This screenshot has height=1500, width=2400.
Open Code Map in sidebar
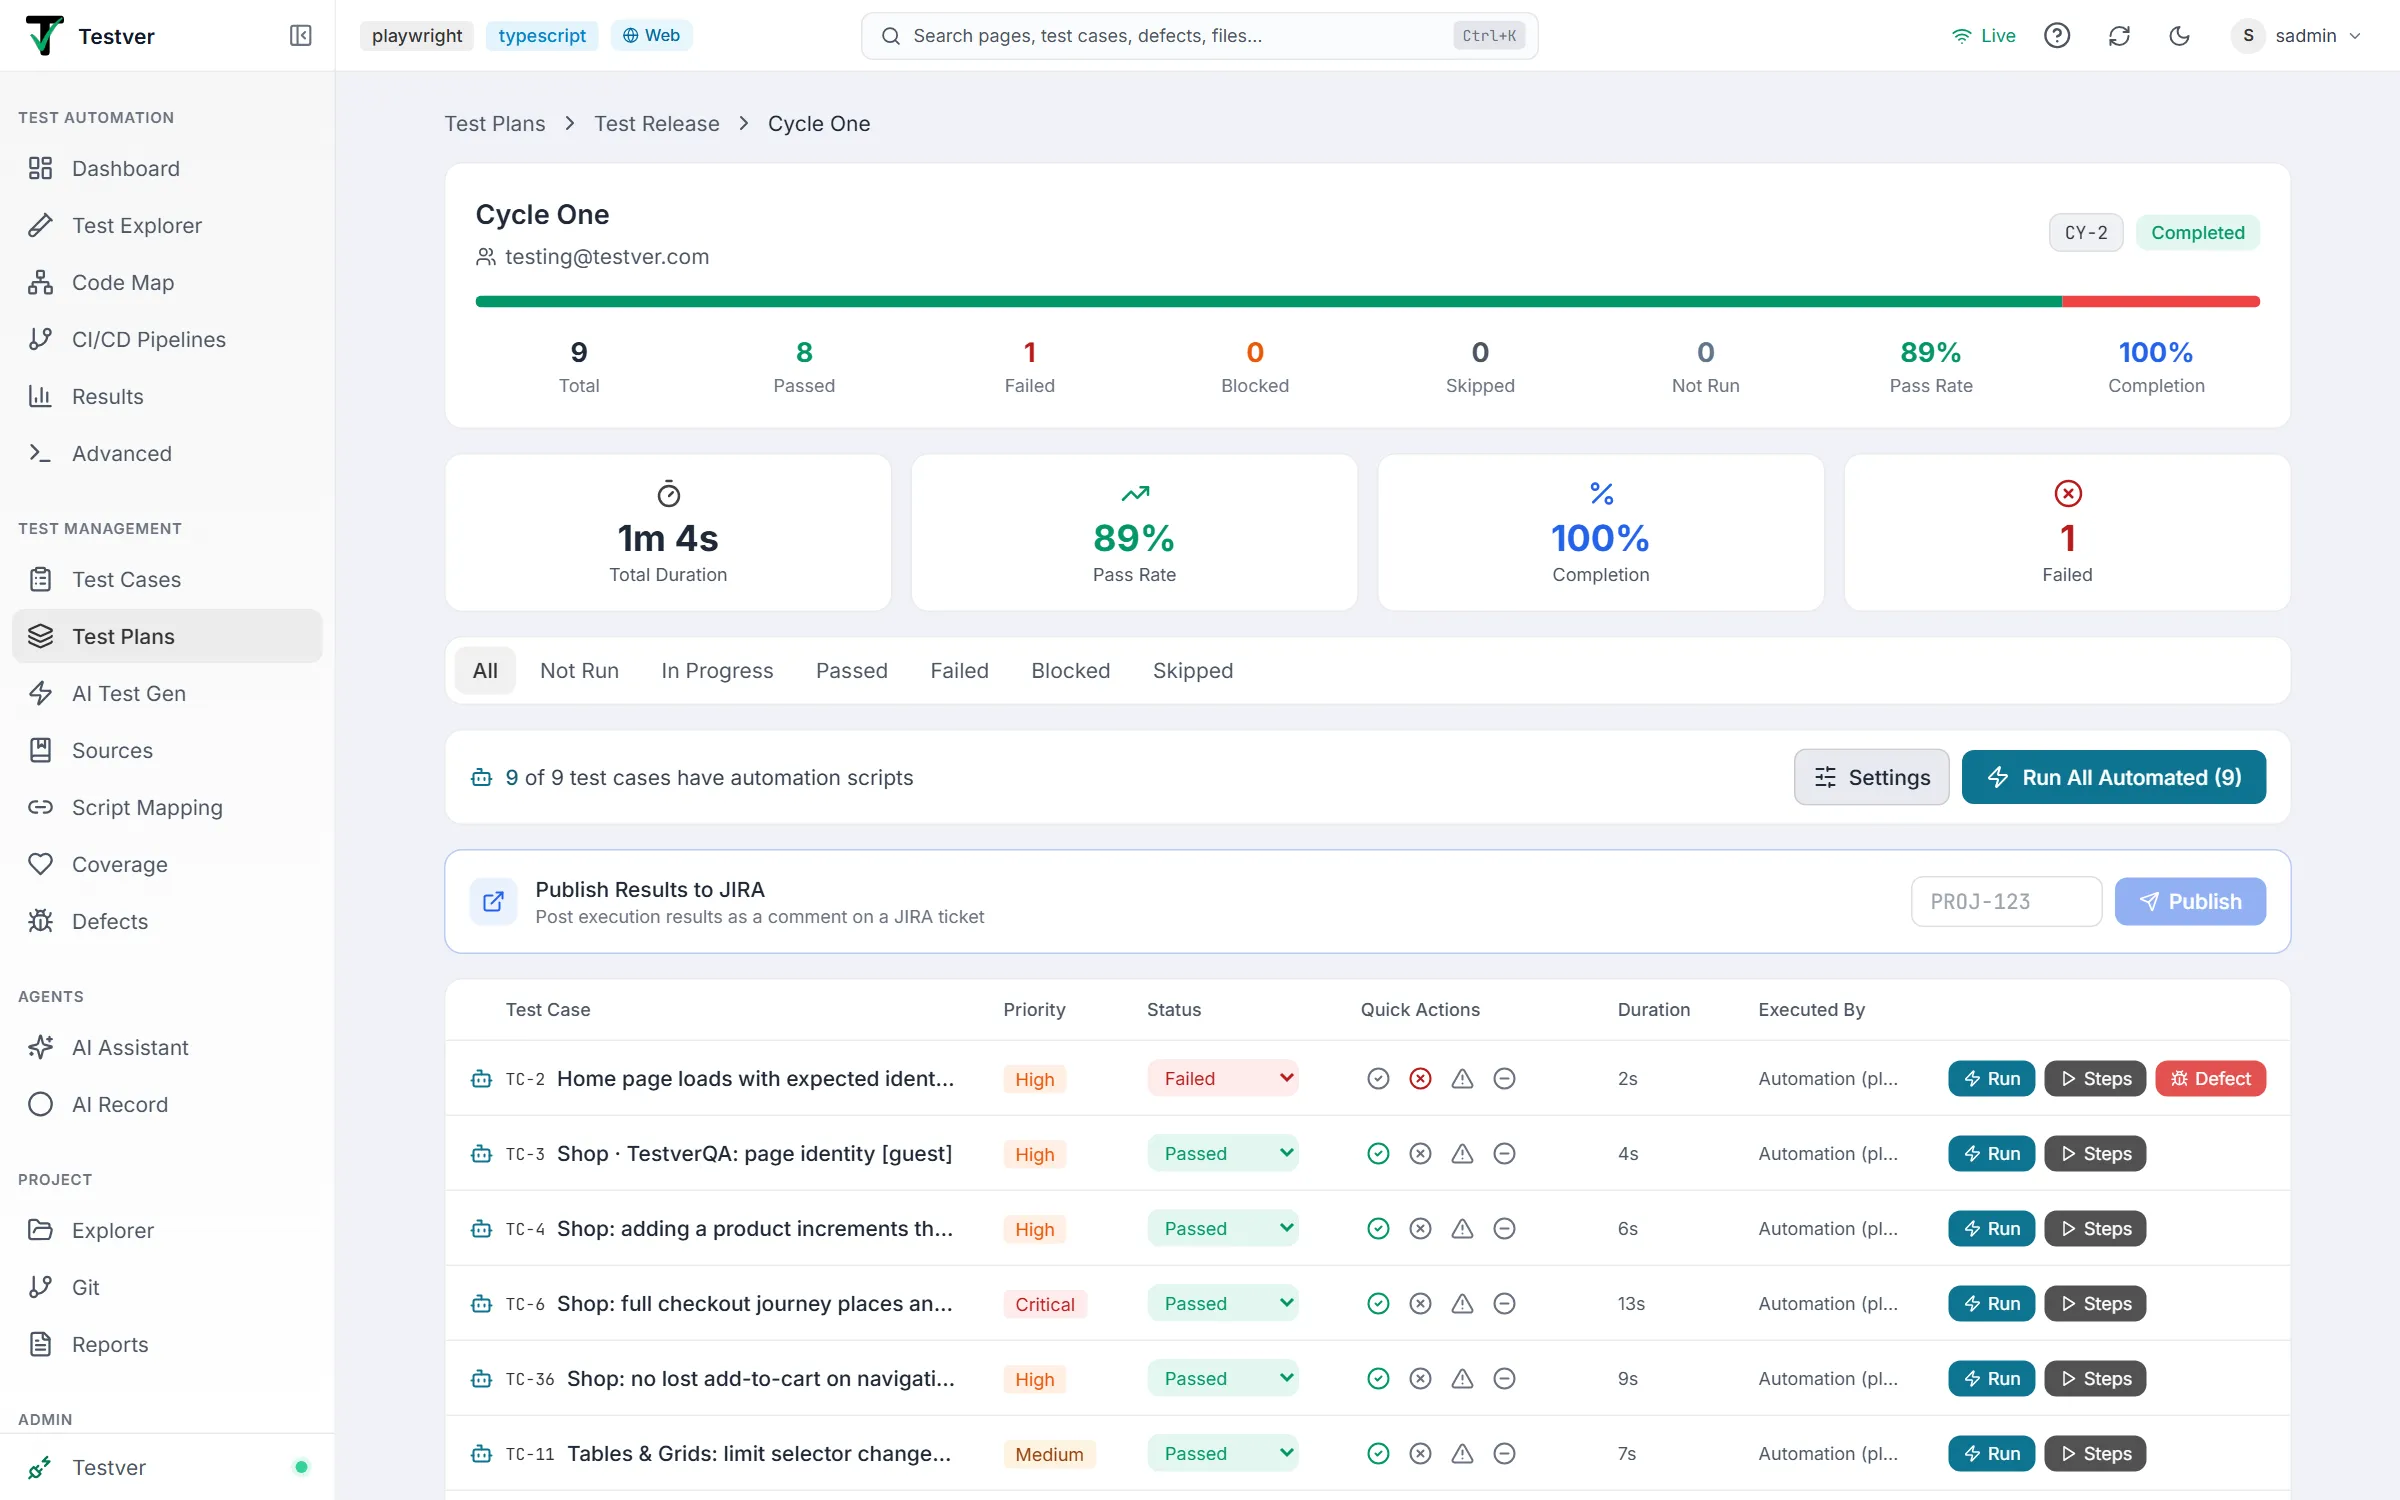(x=167, y=282)
